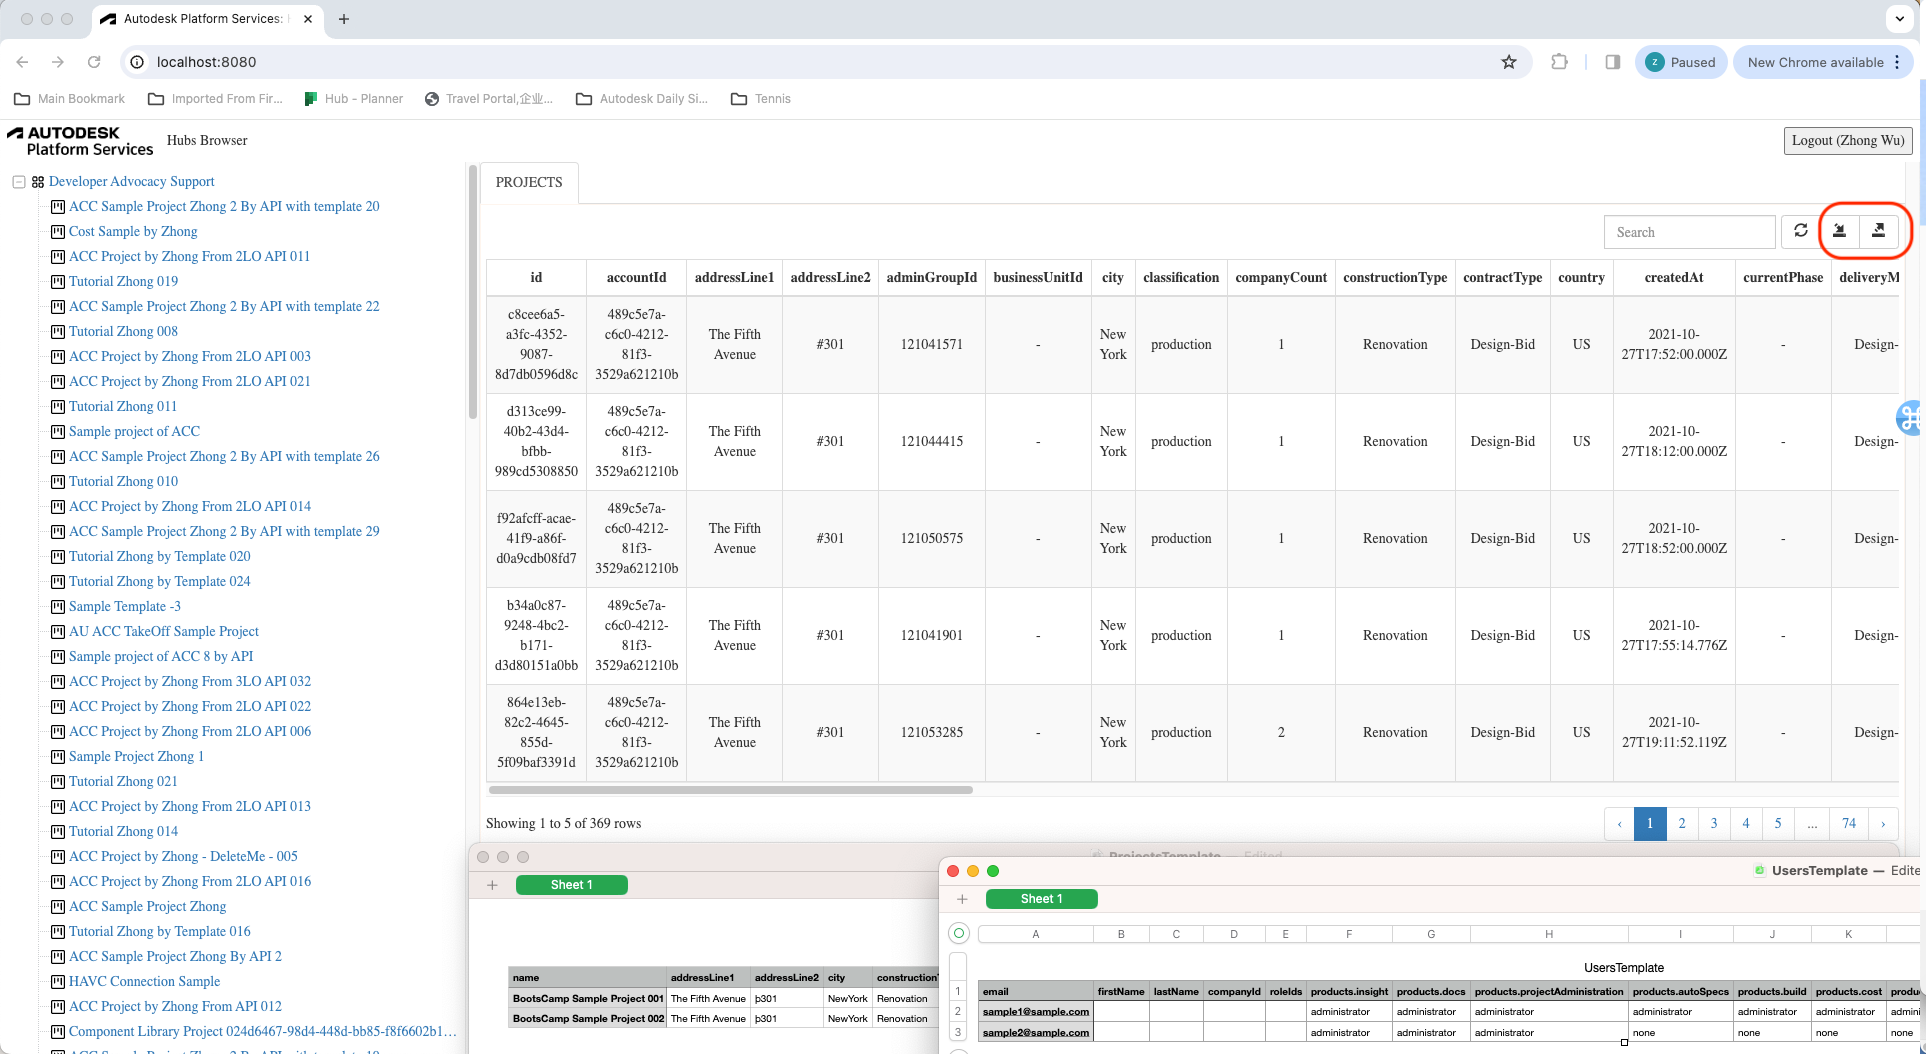
Task: Close the Autodesk Platform Services tab
Action: [x=308, y=19]
